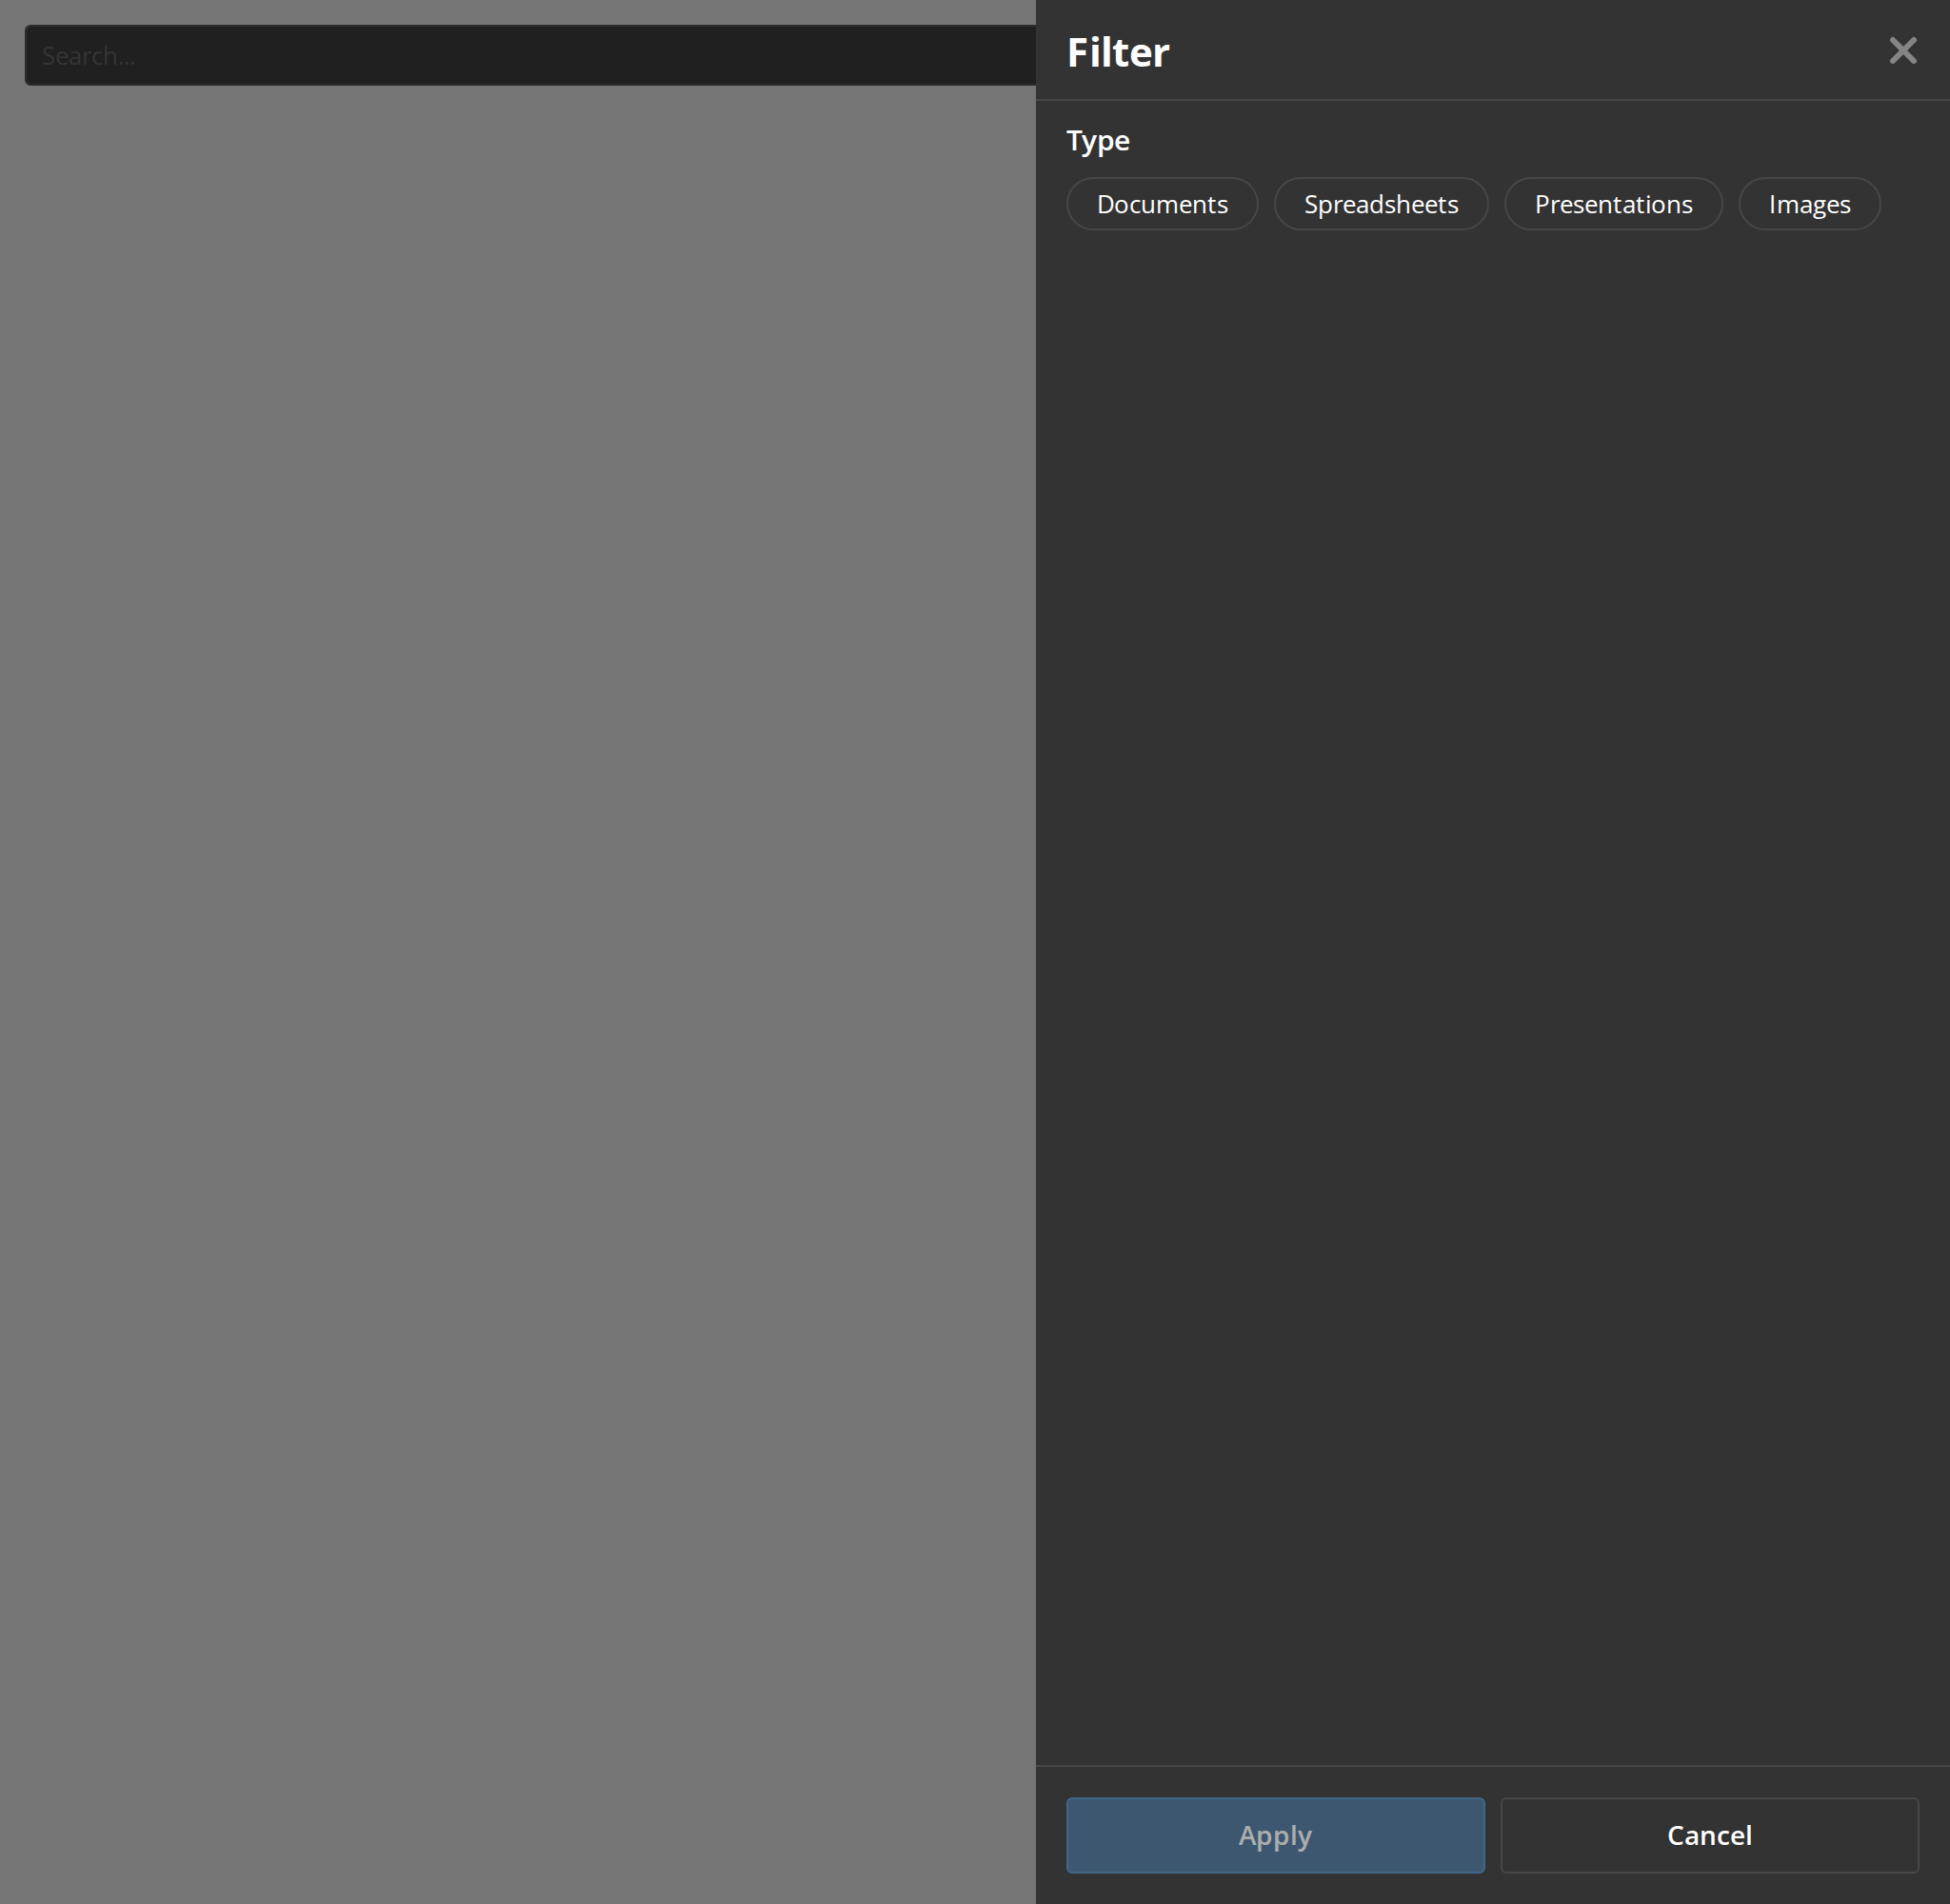This screenshot has height=1904, width=1950.
Task: Click the cross icon beside the Filter title
Action: [x=1902, y=51]
